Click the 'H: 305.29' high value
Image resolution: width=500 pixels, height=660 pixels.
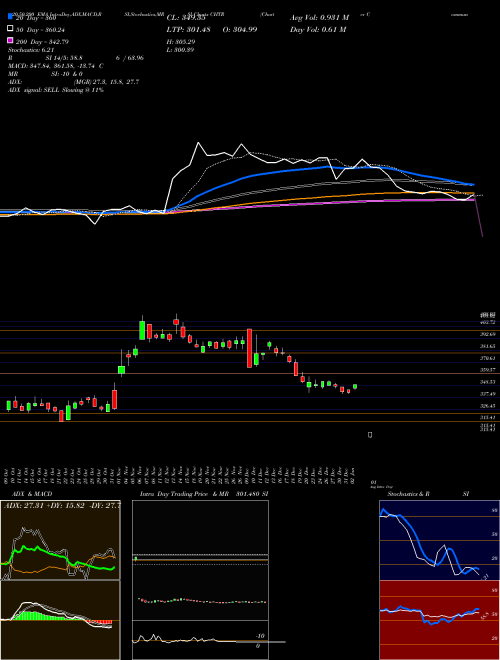coord(181,42)
